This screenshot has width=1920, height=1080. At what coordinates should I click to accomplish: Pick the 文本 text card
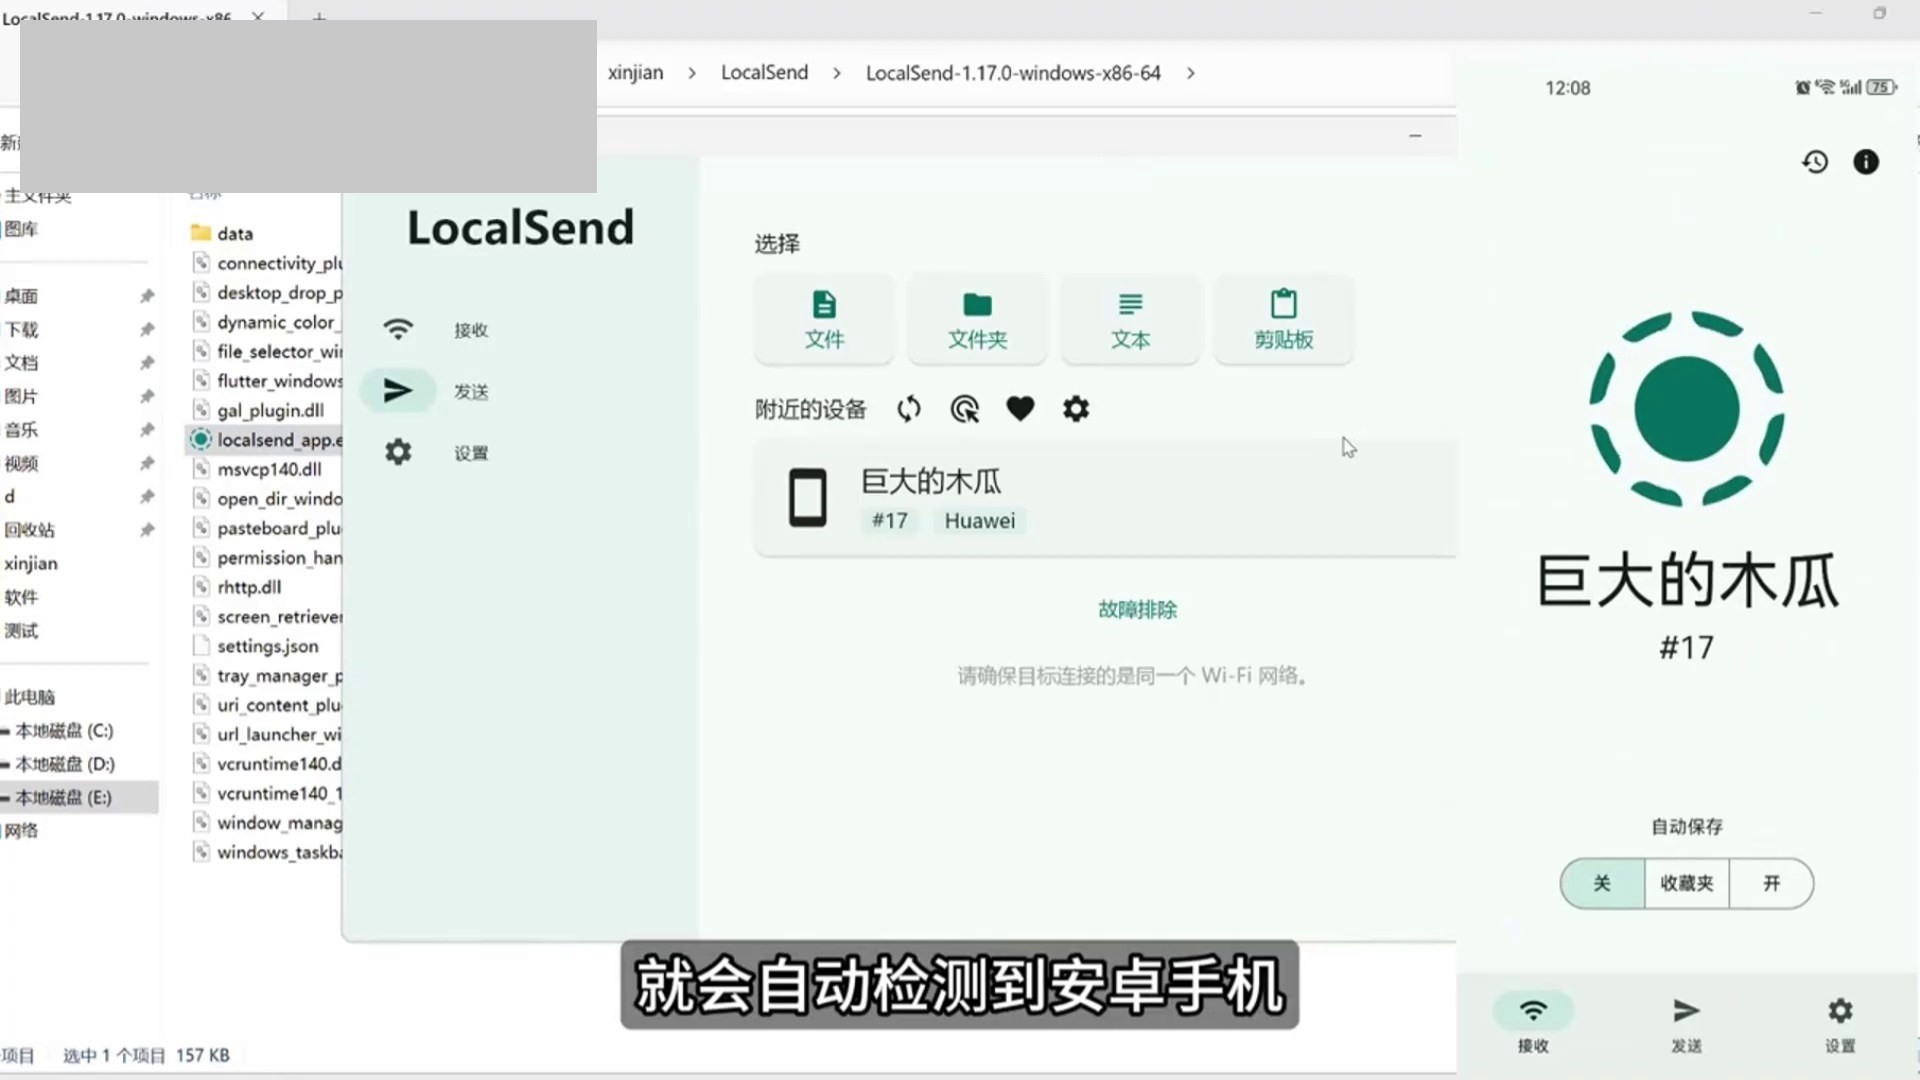(x=1130, y=319)
